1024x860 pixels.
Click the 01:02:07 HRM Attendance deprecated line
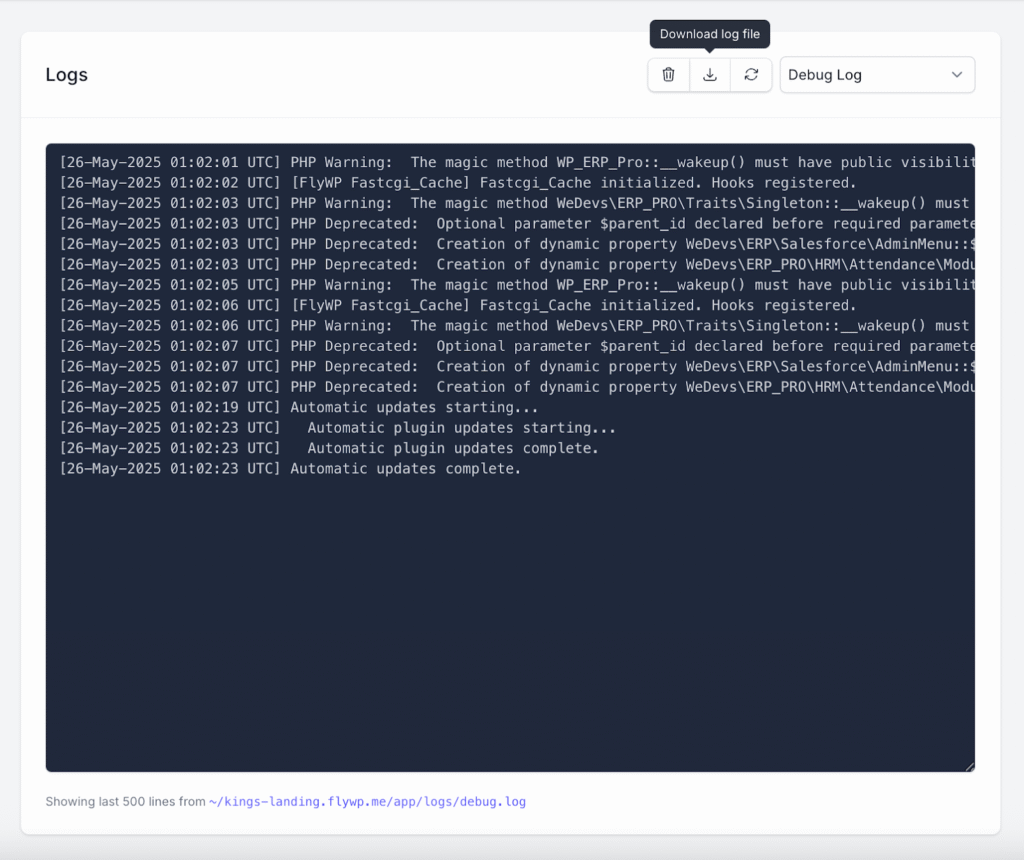pyautogui.click(x=517, y=387)
